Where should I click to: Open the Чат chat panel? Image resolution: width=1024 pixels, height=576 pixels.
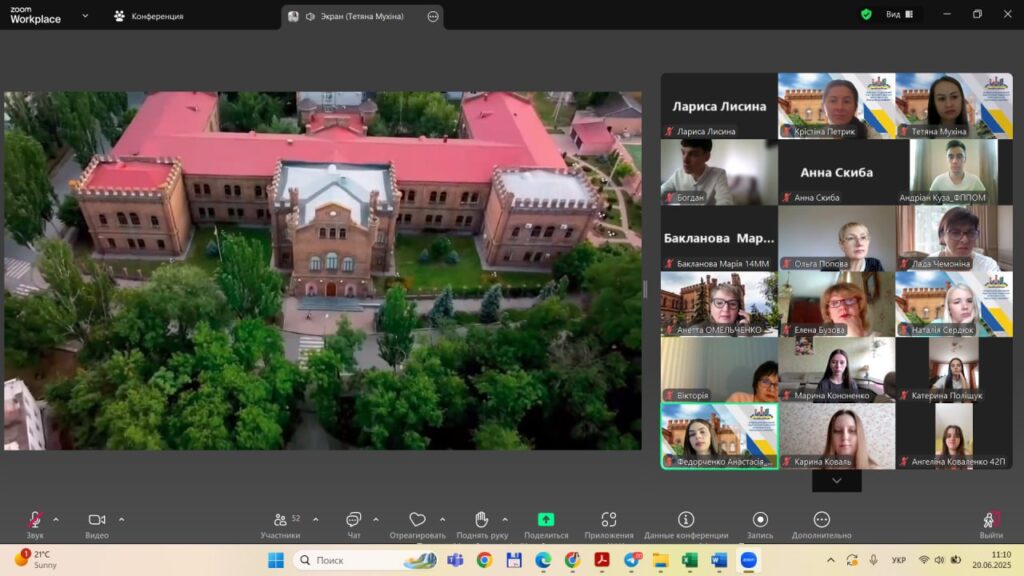tap(353, 520)
